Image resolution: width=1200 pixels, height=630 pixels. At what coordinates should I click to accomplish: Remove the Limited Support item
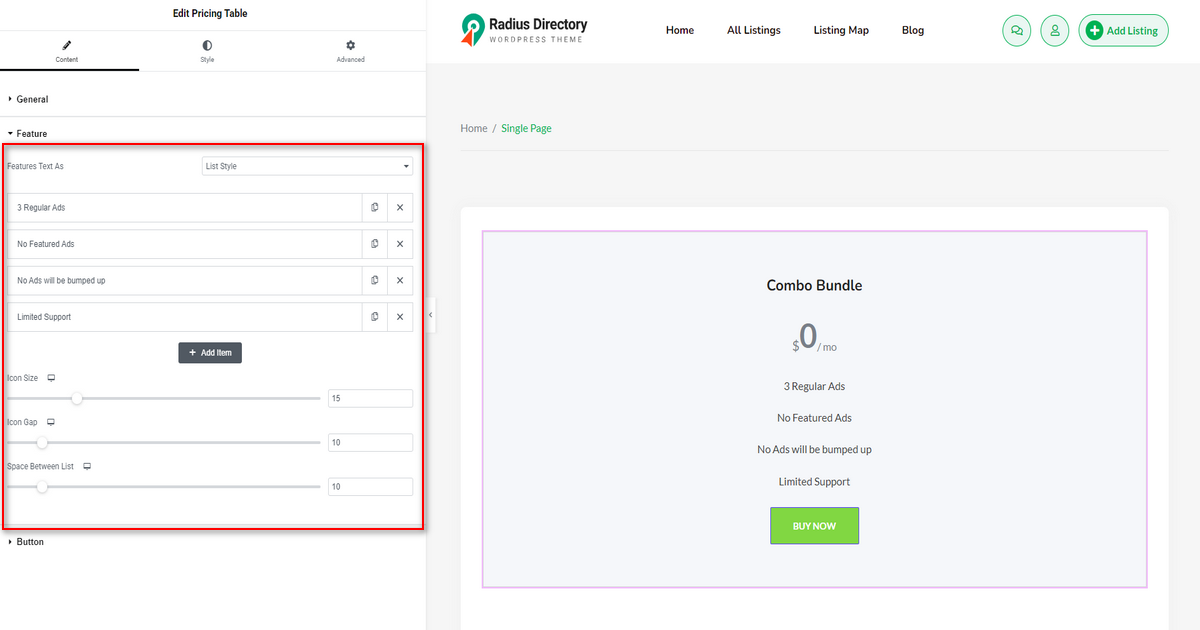point(400,317)
